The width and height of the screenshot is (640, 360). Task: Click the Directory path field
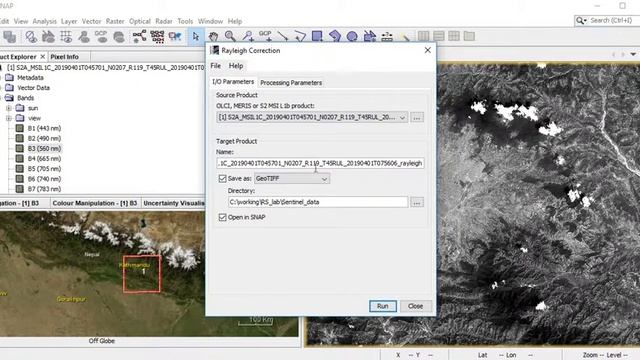(x=318, y=202)
